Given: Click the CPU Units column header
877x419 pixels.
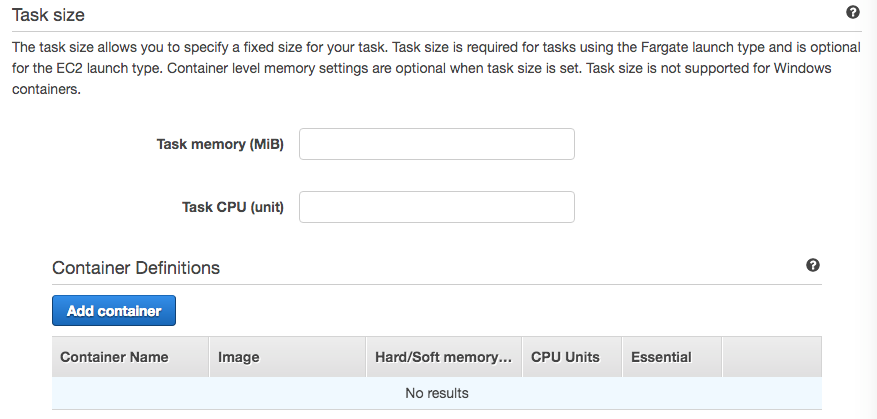Looking at the screenshot, I should click(x=565, y=357).
